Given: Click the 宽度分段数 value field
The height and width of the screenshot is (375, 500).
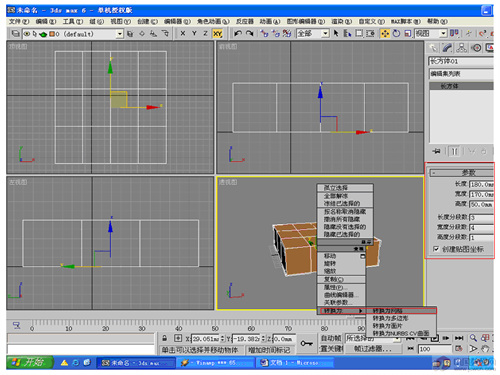Looking at the screenshot, I should (481, 227).
